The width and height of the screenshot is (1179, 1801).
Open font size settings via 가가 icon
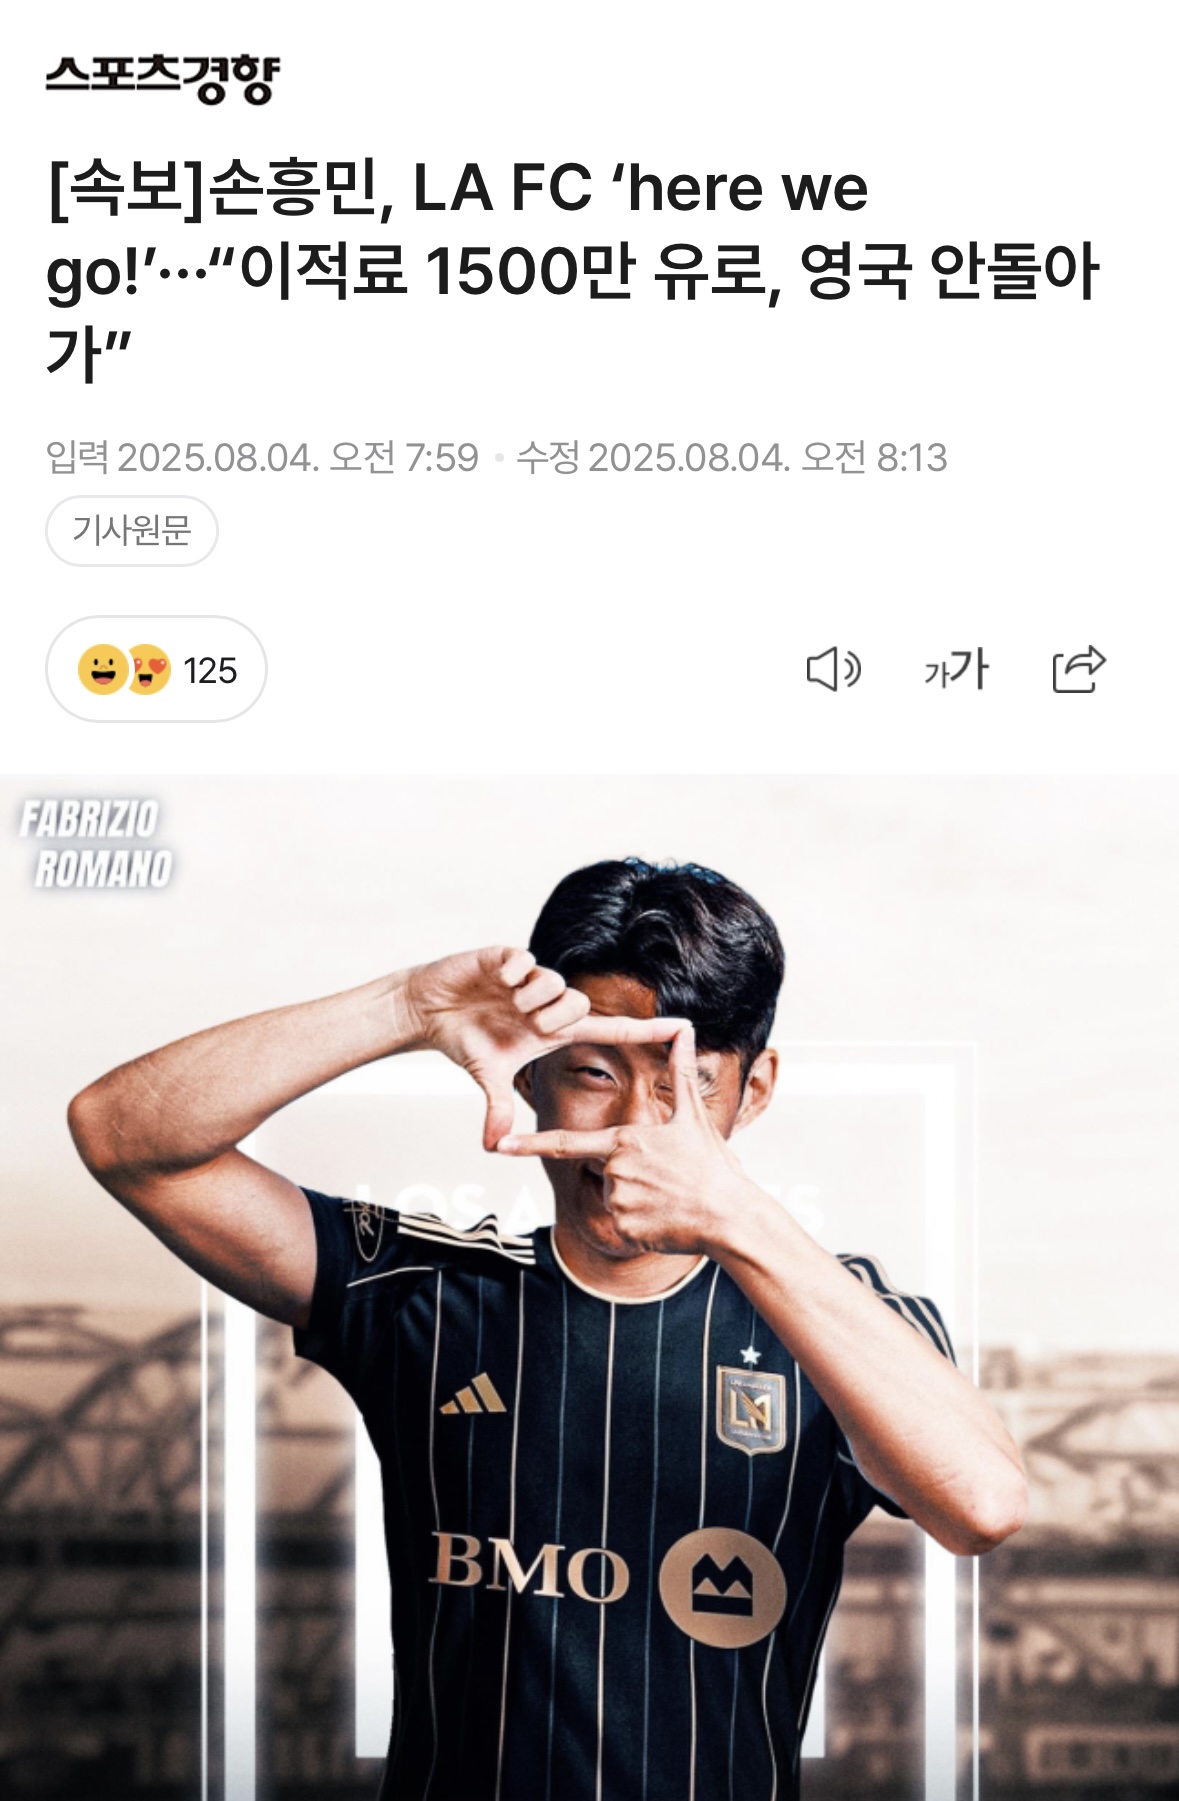click(956, 669)
